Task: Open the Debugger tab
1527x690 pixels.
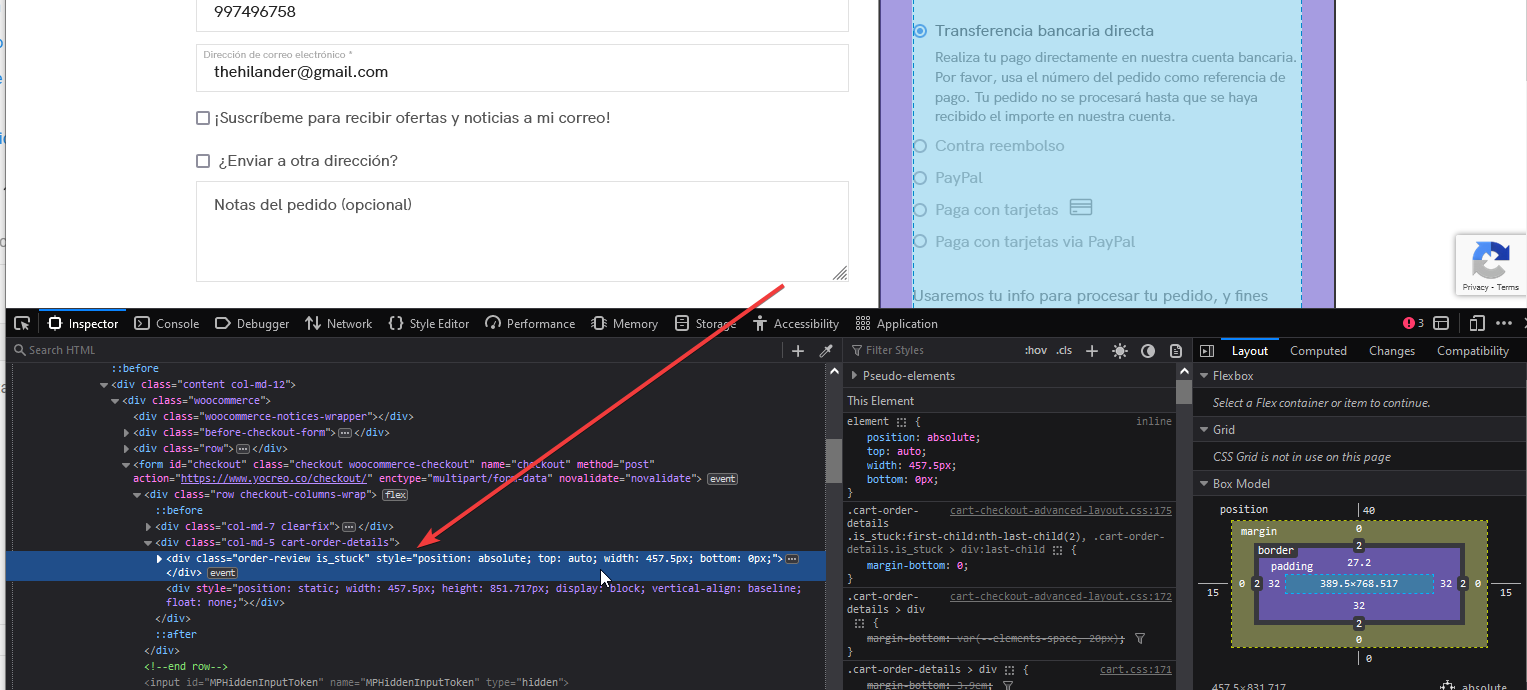Action: (x=254, y=323)
